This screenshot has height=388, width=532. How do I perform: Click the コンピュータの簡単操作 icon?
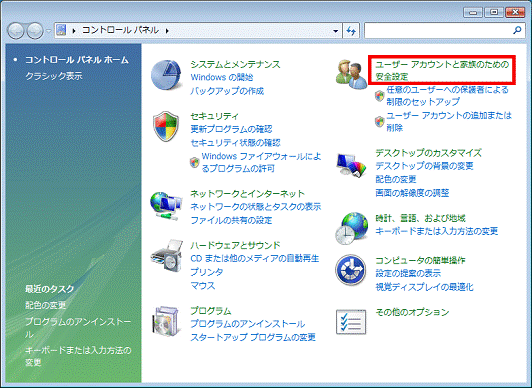click(x=351, y=270)
